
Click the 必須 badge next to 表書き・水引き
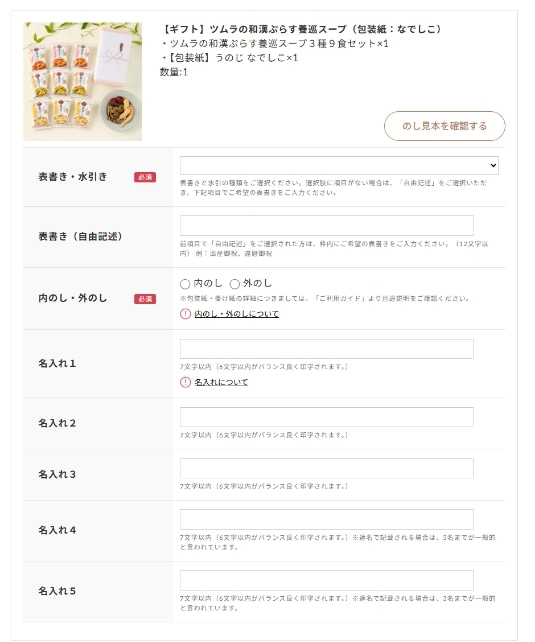pyautogui.click(x=145, y=177)
